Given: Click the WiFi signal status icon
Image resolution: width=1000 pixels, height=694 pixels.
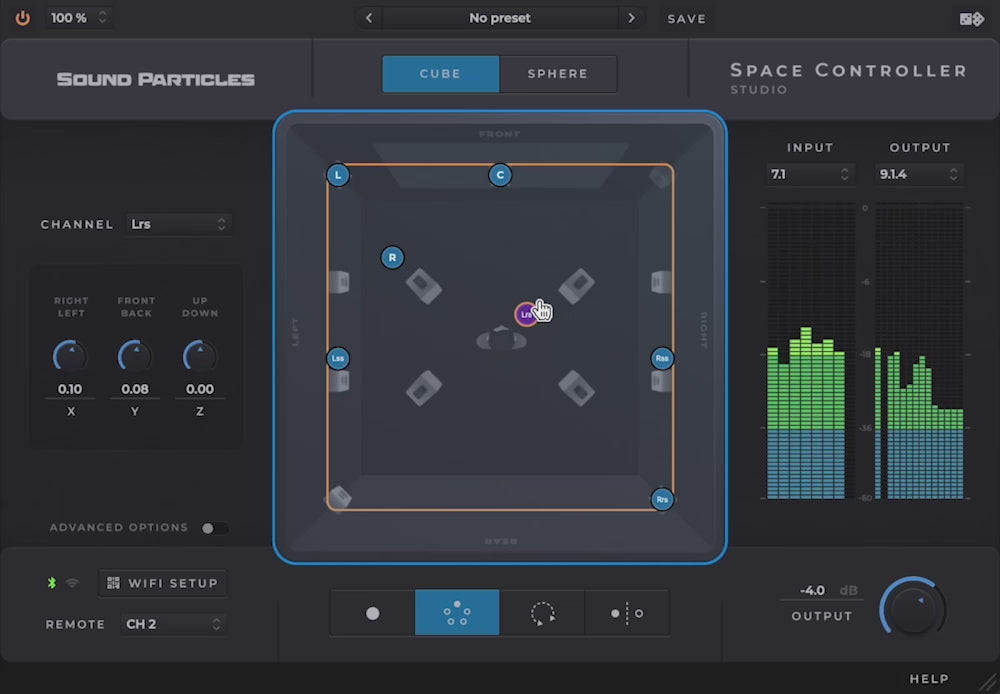Looking at the screenshot, I should [x=73, y=583].
